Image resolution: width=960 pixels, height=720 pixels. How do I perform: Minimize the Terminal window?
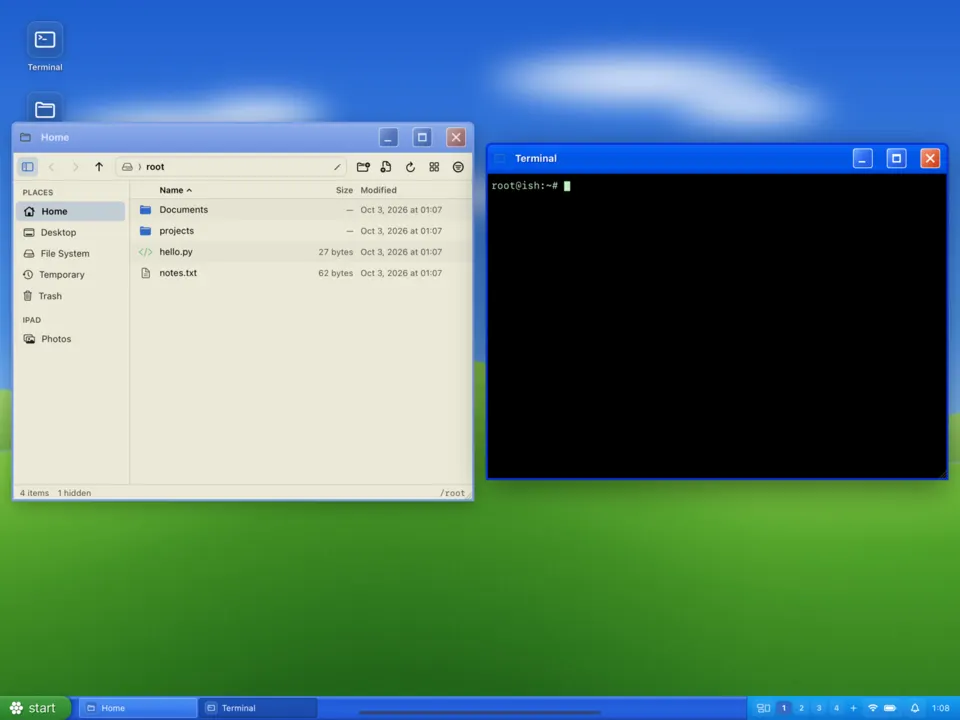point(863,159)
